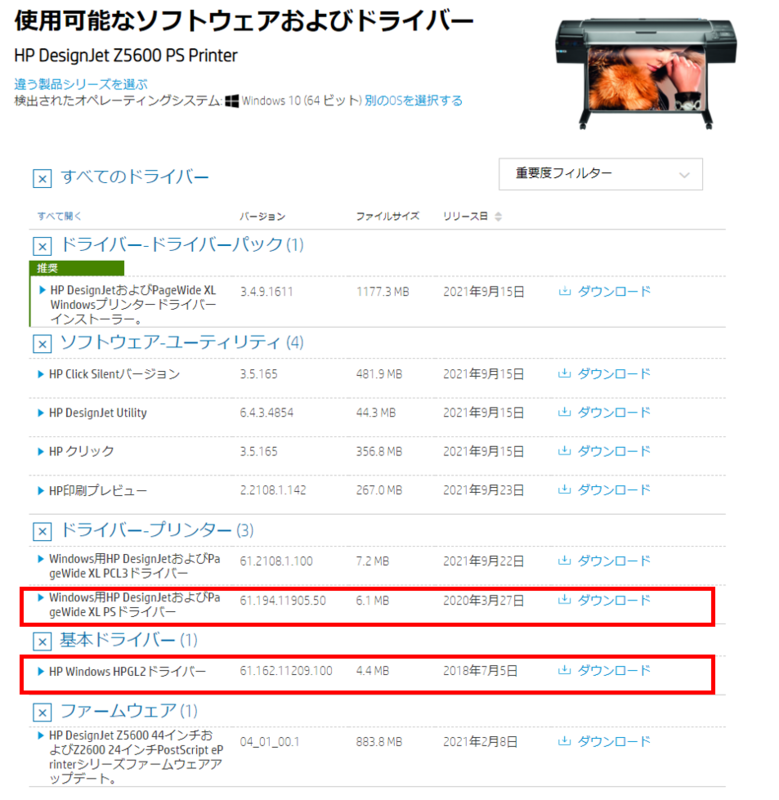This screenshot has height=800, width=779.
Task: Click the HP印刷プレビュー item name
Action: click(98, 491)
